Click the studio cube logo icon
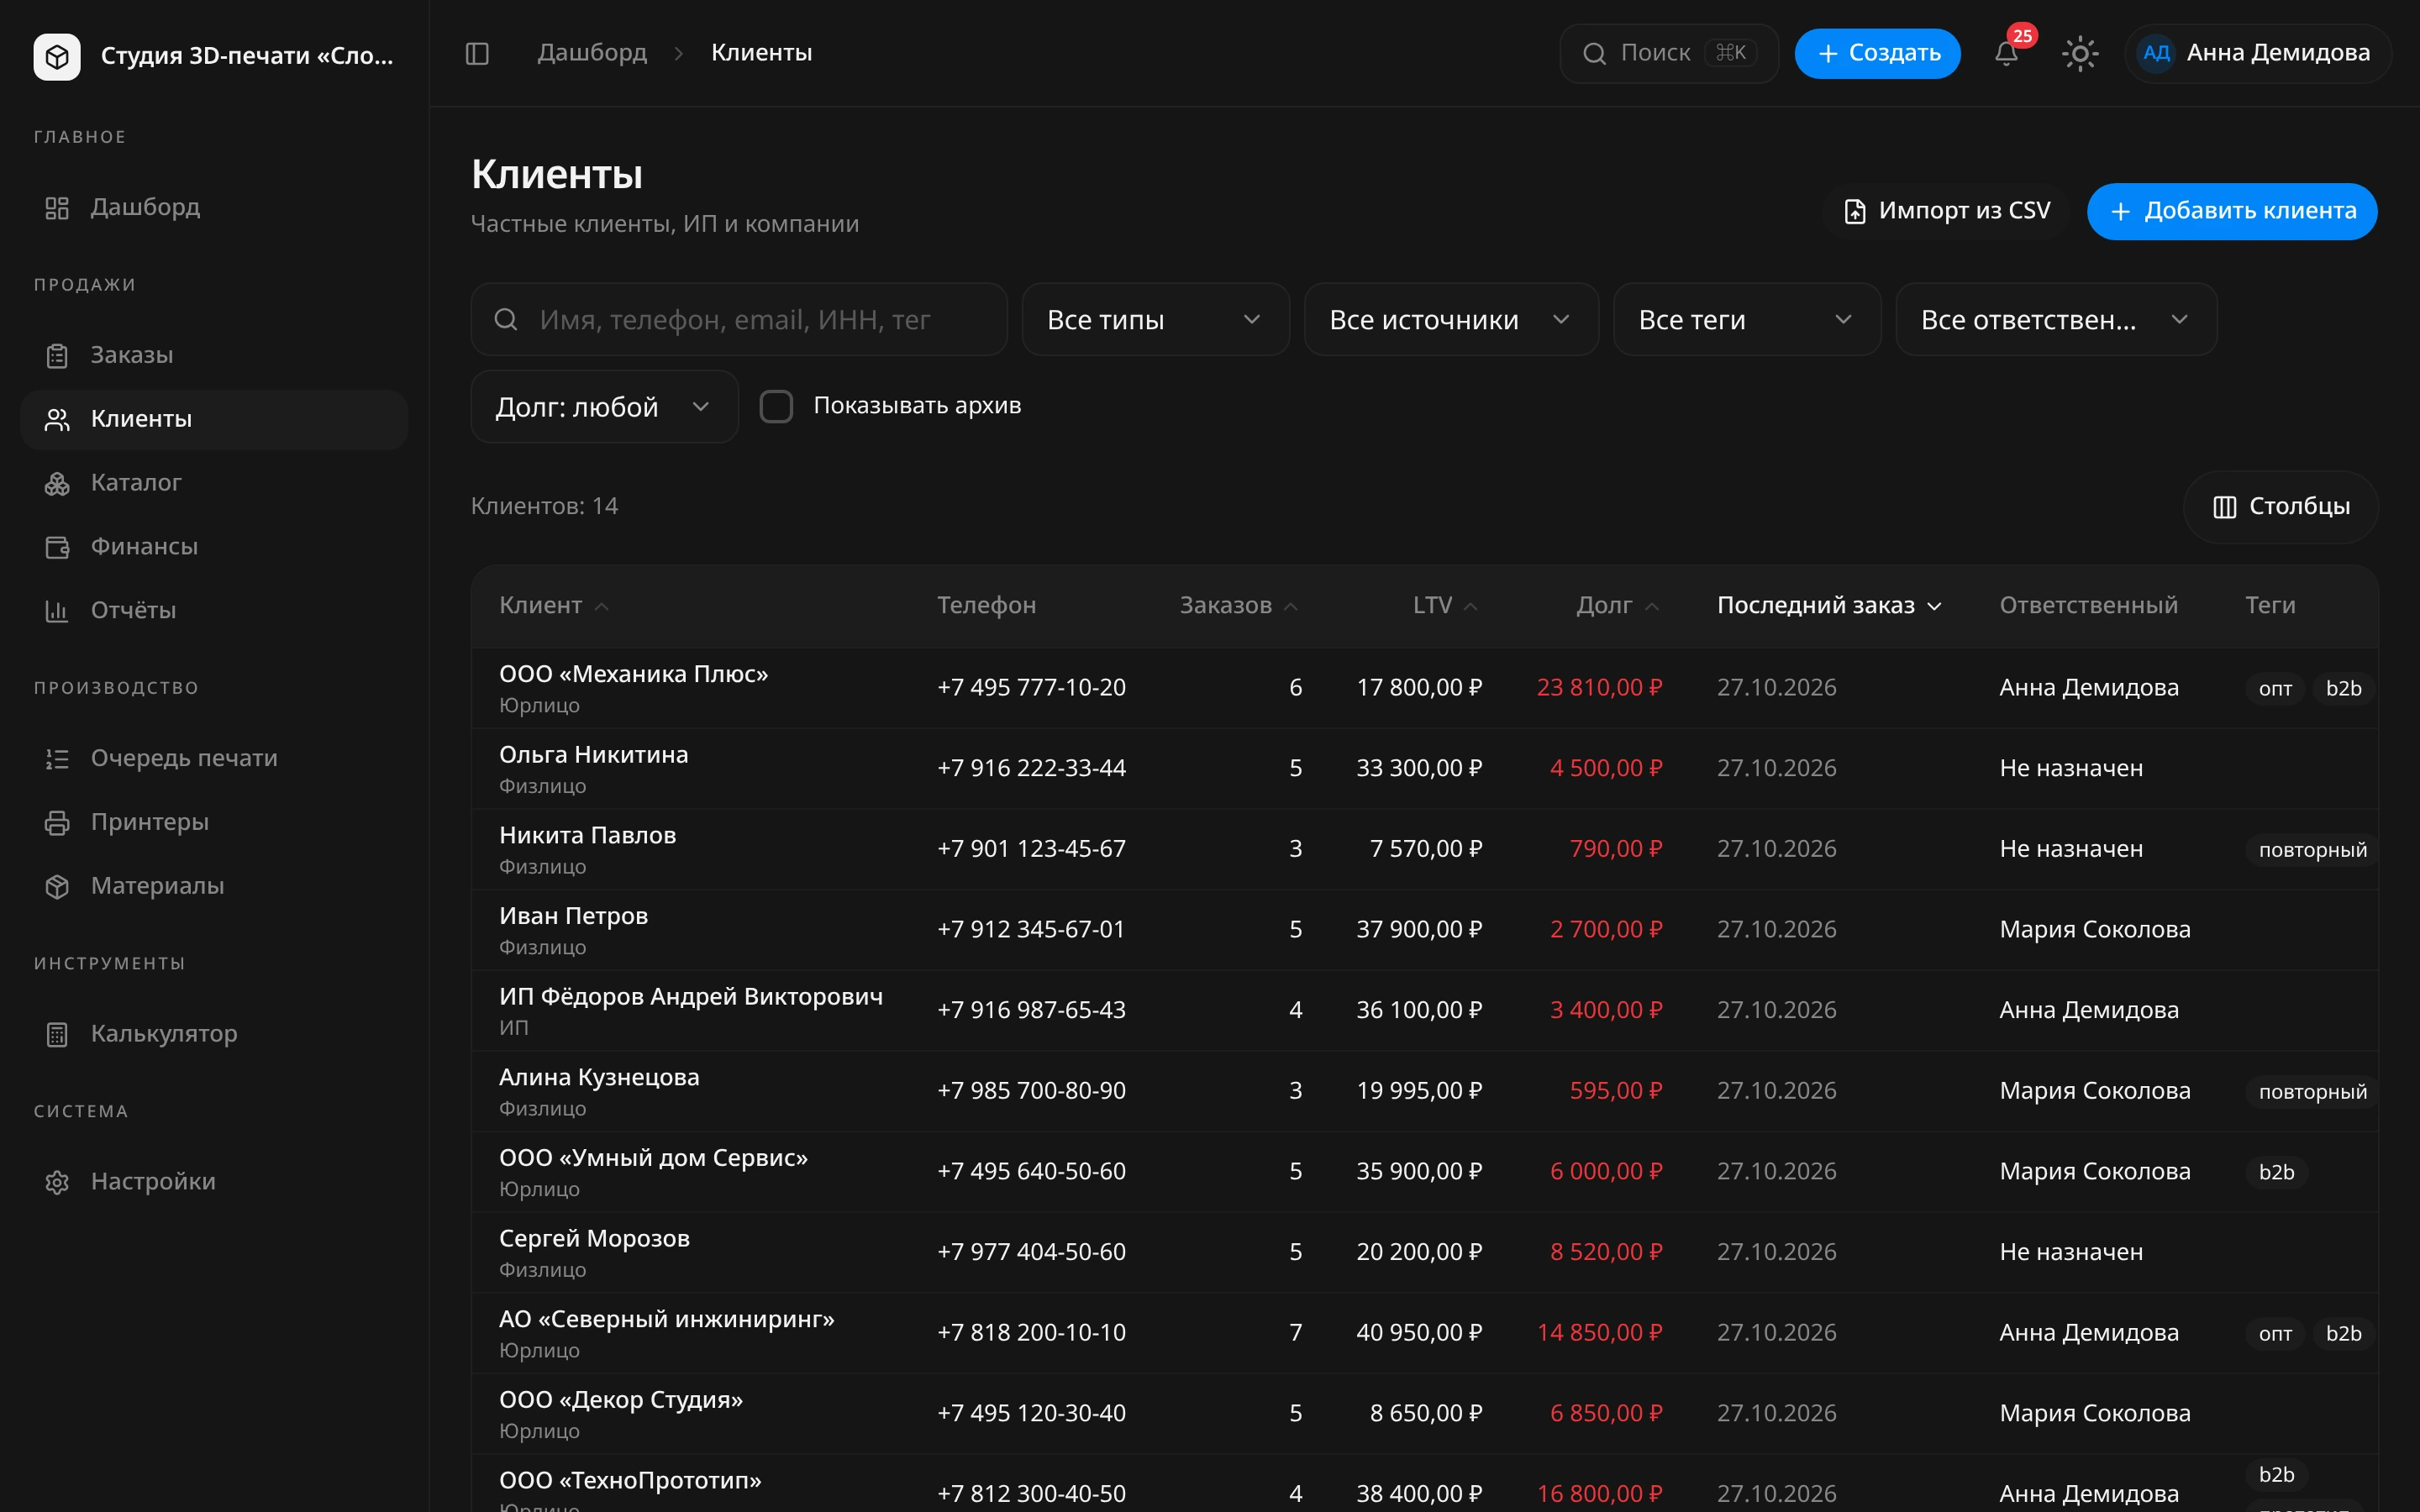This screenshot has width=2420, height=1512. tap(57, 56)
